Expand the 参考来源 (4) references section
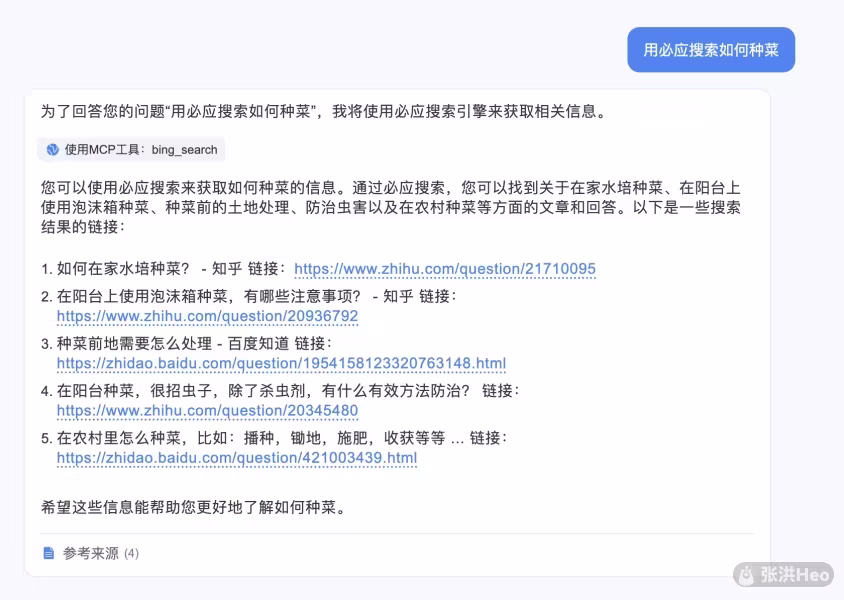844x600 pixels. click(x=90, y=553)
